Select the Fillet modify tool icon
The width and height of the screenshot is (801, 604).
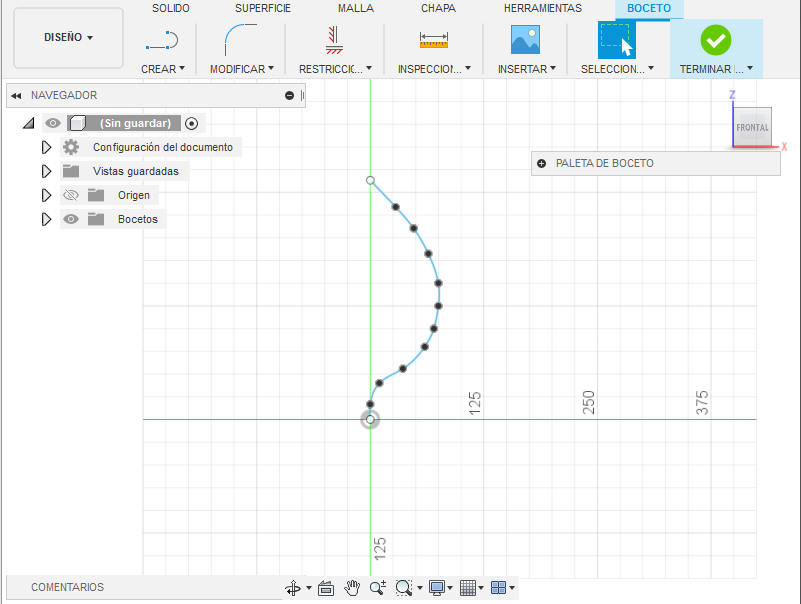[x=241, y=39]
